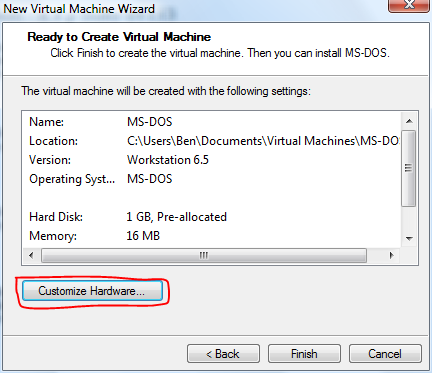The width and height of the screenshot is (432, 373).
Task: Click the vertical scrollbar thumb in the settings list
Action: point(409,168)
